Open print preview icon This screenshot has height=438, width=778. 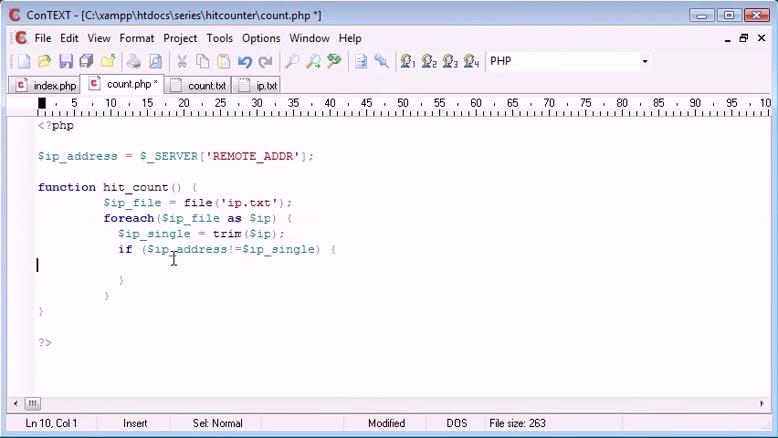coord(155,62)
